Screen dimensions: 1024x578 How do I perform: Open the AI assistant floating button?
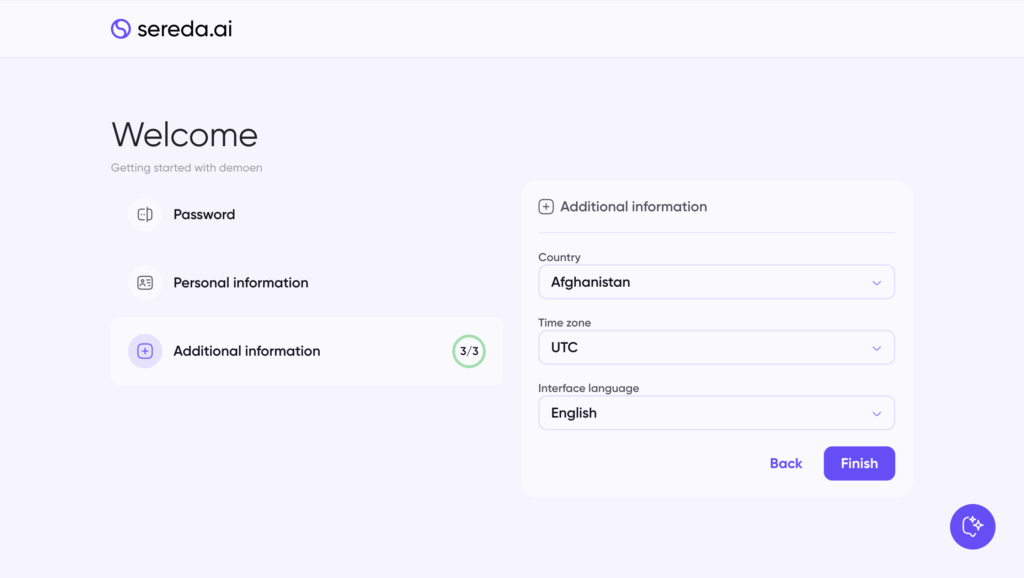coord(972,526)
